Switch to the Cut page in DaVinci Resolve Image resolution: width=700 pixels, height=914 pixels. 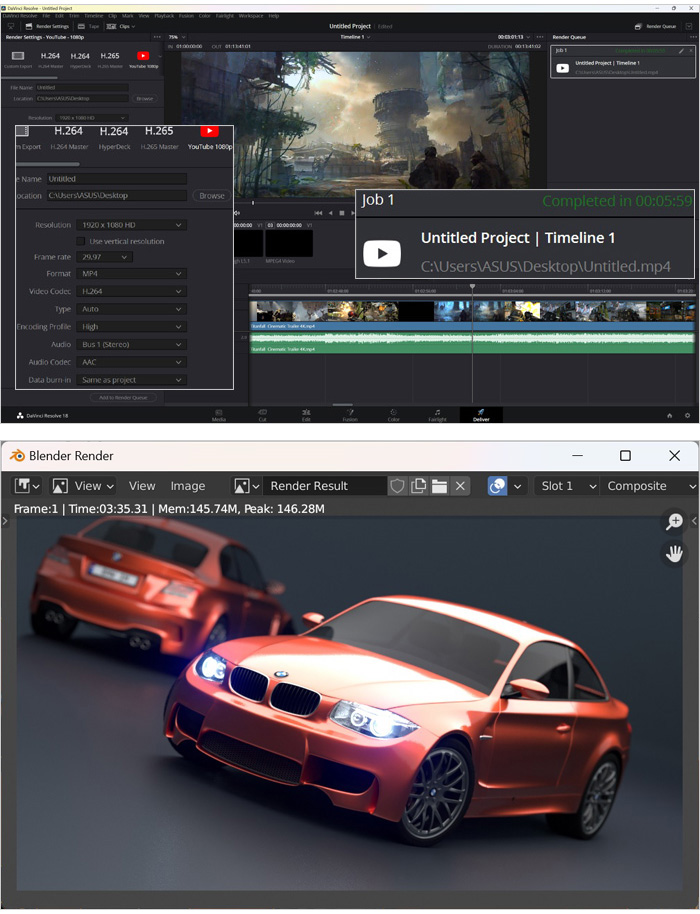[x=262, y=415]
